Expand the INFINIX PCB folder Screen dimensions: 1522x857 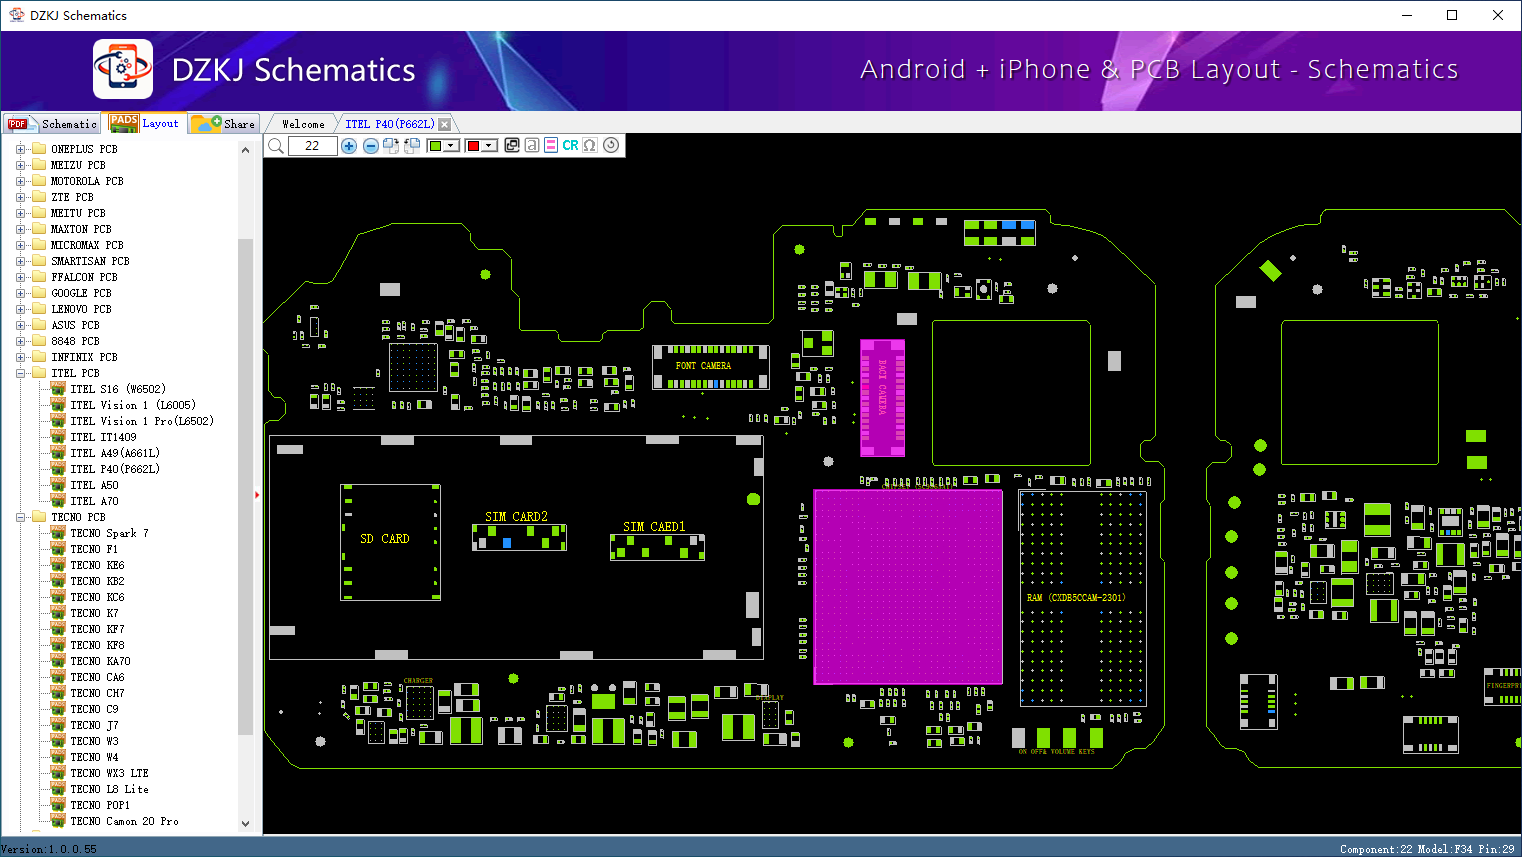(x=20, y=357)
